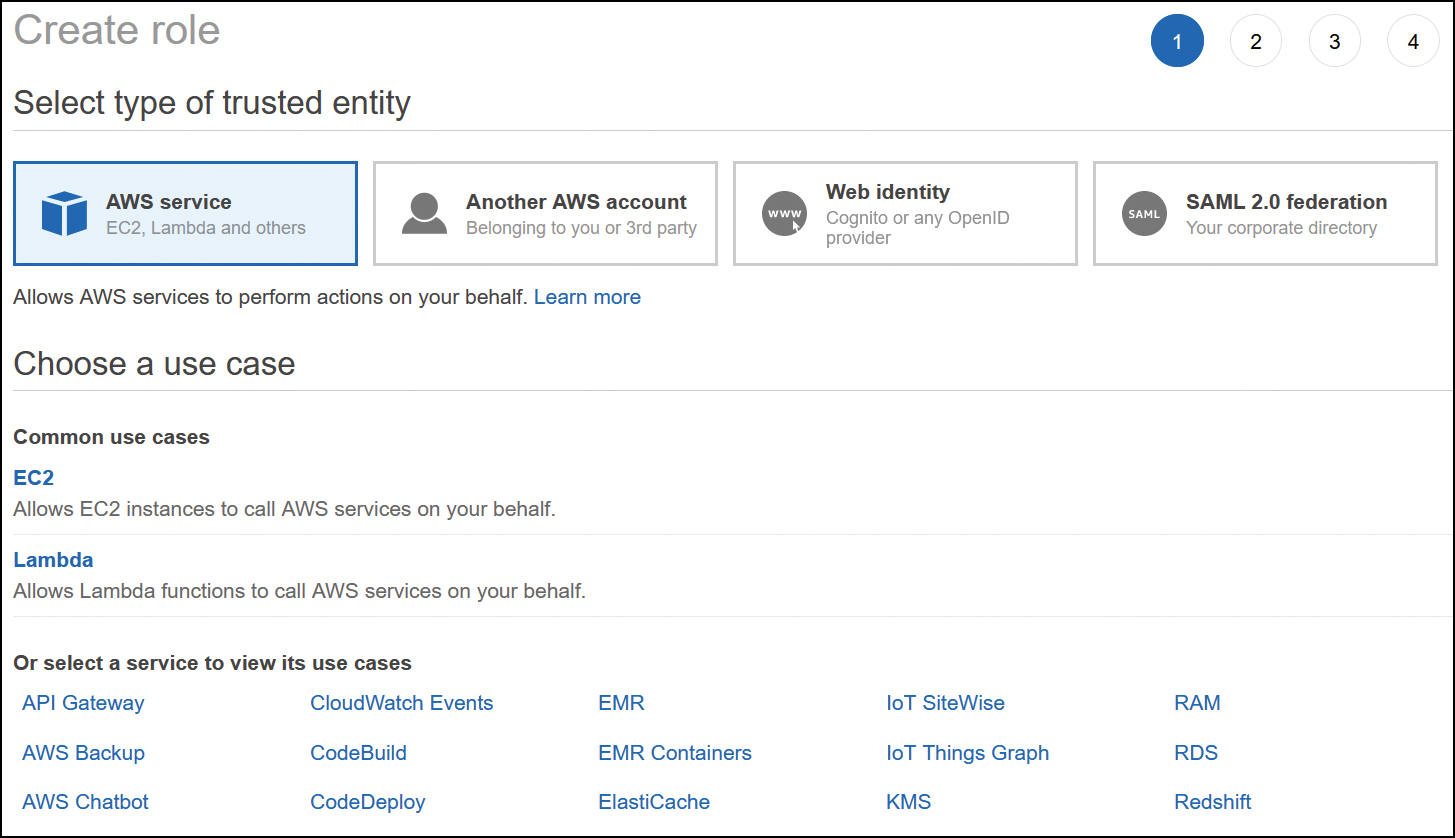The height and width of the screenshot is (838, 1455).
Task: Go to step 3 indicator
Action: pyautogui.click(x=1334, y=41)
